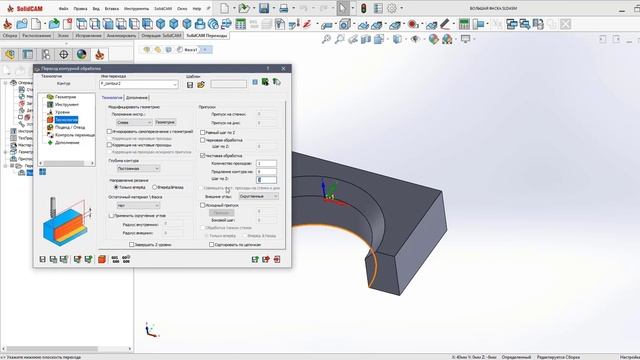Switch to the 'Анализировать' ribbon tab
The image size is (640, 360).
tap(121, 36)
